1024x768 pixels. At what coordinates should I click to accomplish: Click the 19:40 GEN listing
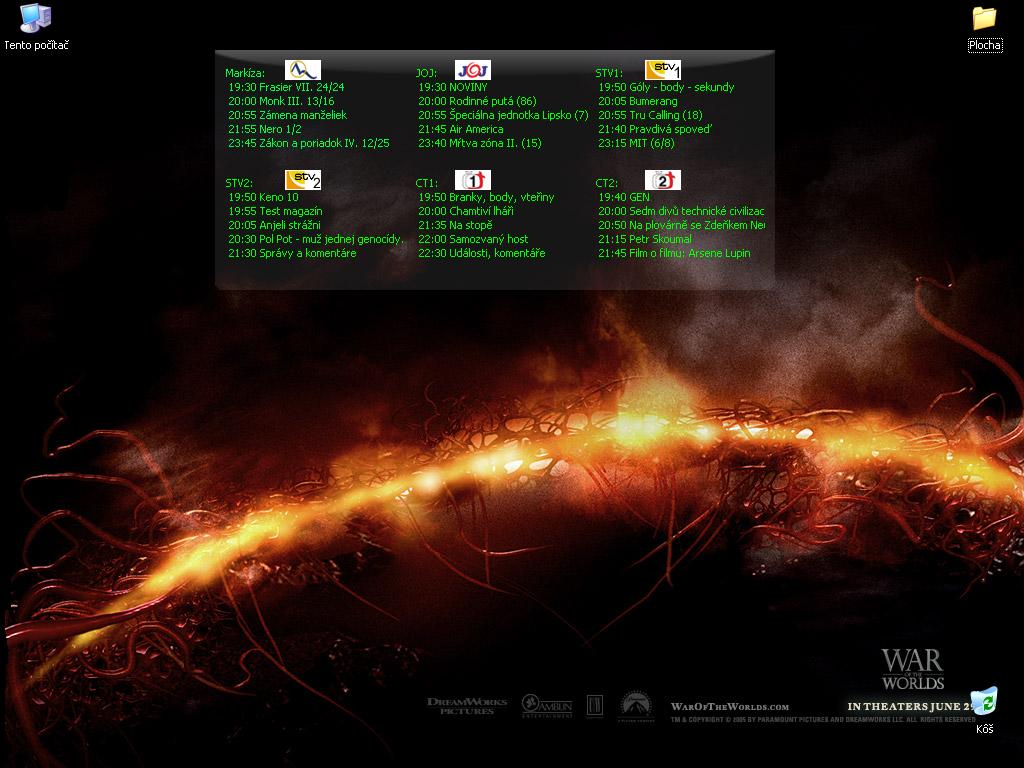pos(624,197)
